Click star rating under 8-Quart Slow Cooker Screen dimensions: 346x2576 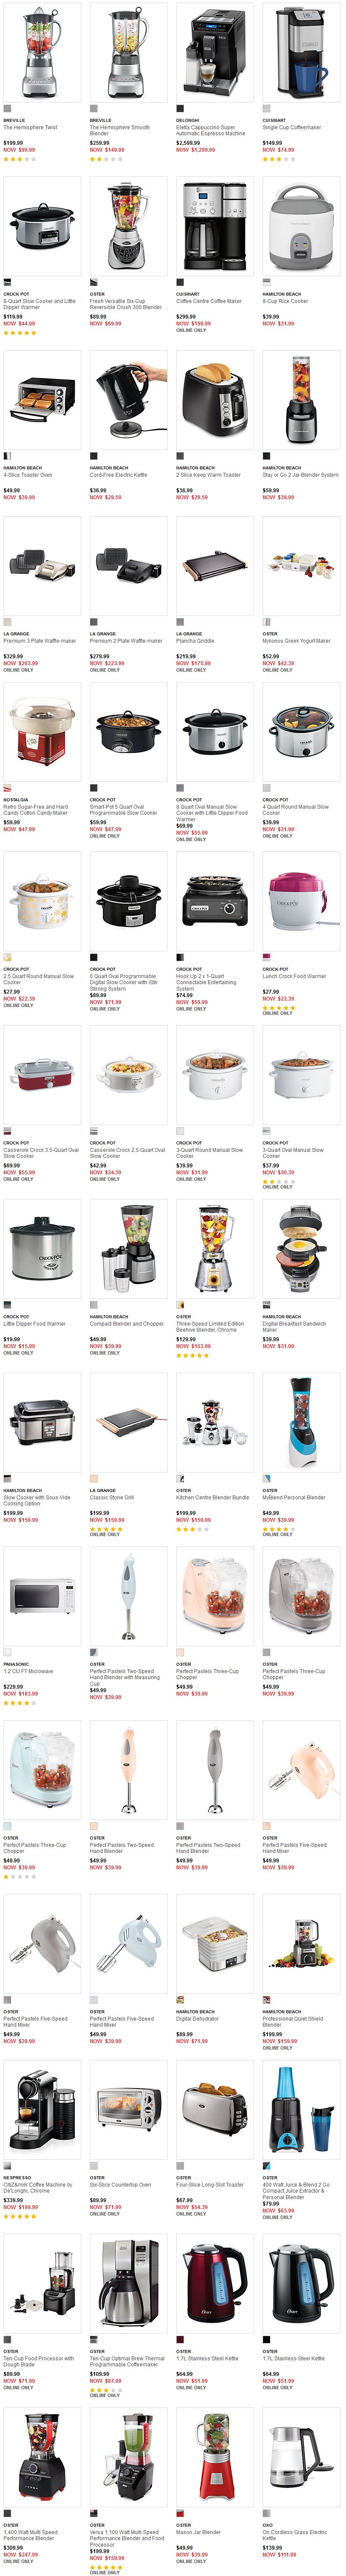coord(20,333)
